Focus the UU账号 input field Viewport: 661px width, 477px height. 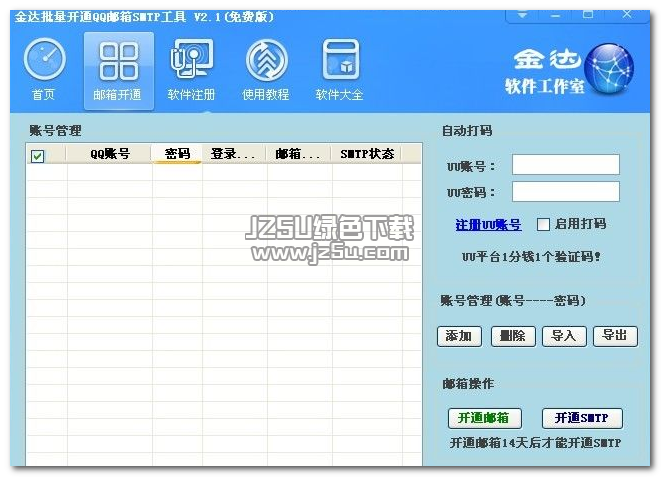[x=566, y=164]
